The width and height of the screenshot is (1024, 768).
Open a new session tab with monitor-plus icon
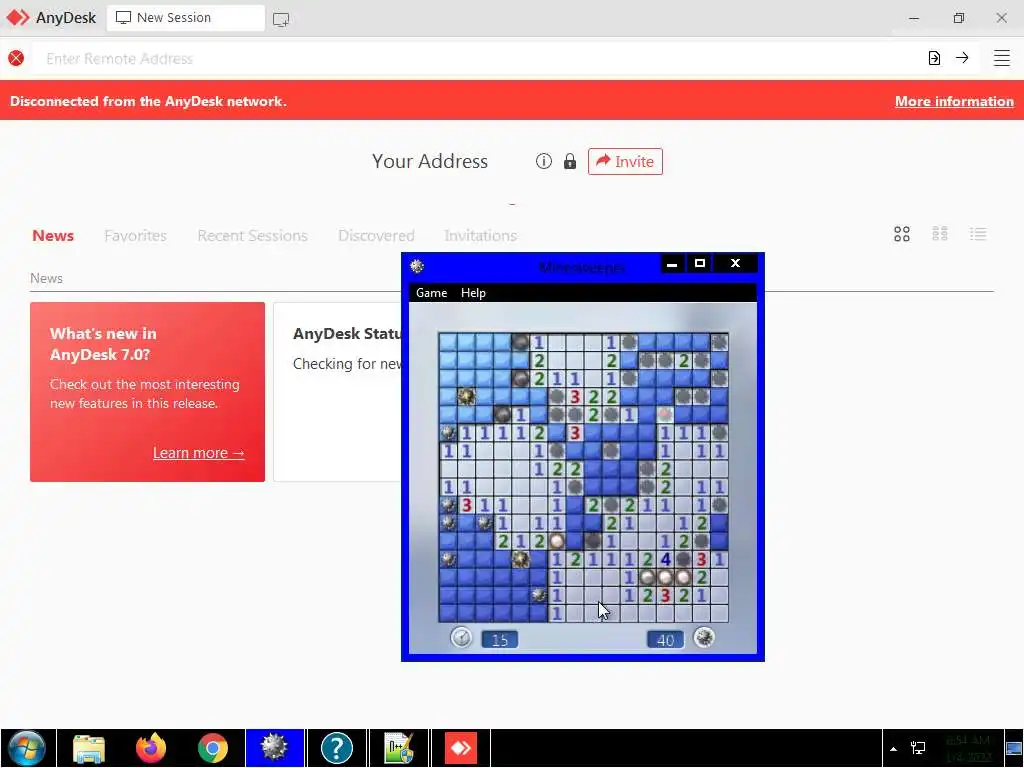281,19
